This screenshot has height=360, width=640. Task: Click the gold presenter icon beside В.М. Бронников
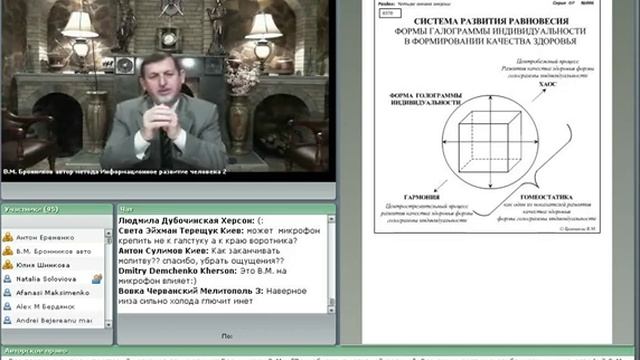8,251
